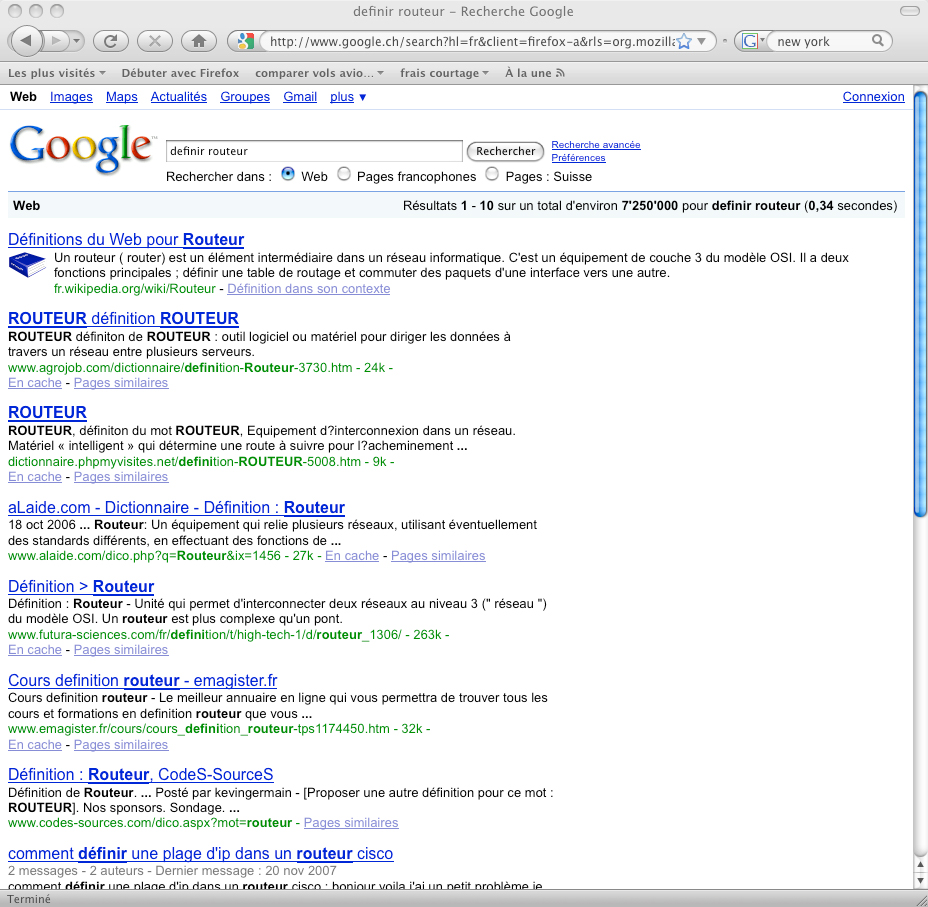Click the blue vertical scrollbar thumb
Viewport: 928px width, 907px height.
coord(920,304)
